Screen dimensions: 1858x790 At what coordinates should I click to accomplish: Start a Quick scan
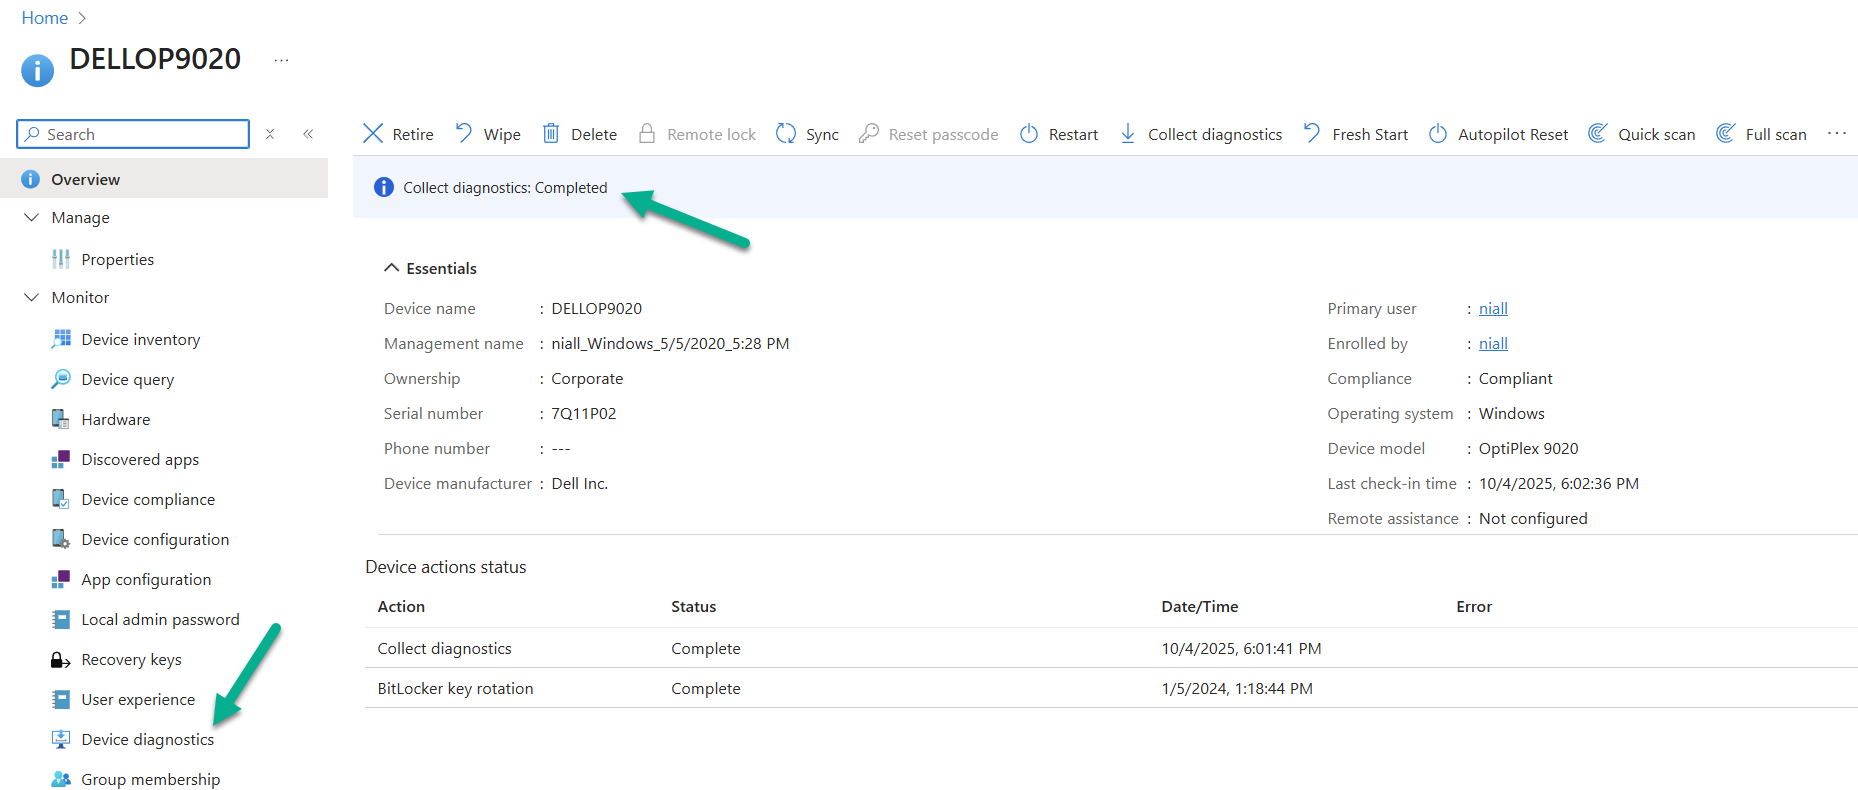(1642, 134)
